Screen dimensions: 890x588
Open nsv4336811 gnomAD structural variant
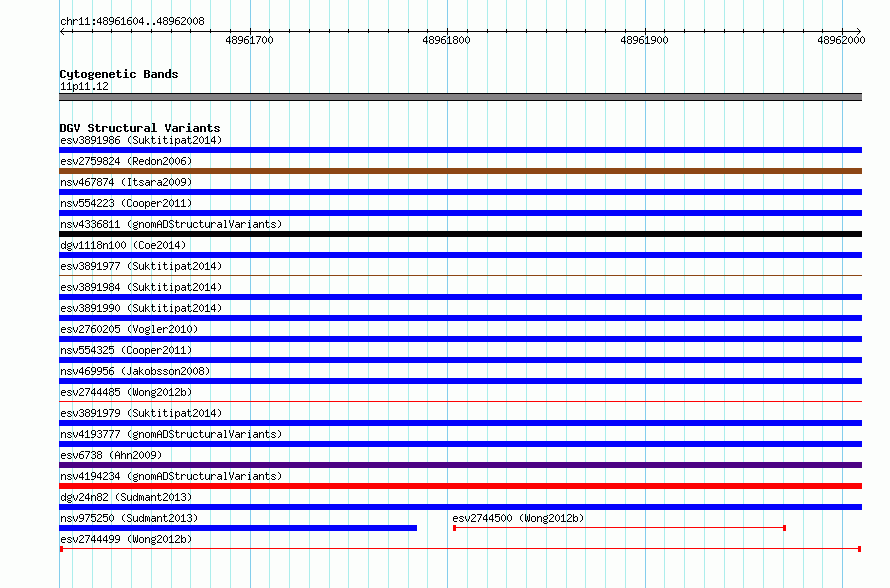[171, 224]
